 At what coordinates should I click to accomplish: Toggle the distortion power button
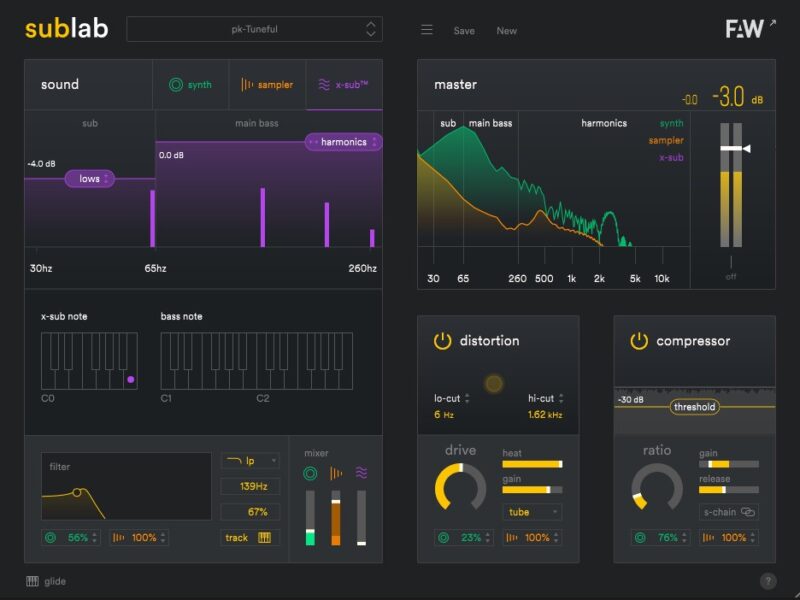coord(442,341)
